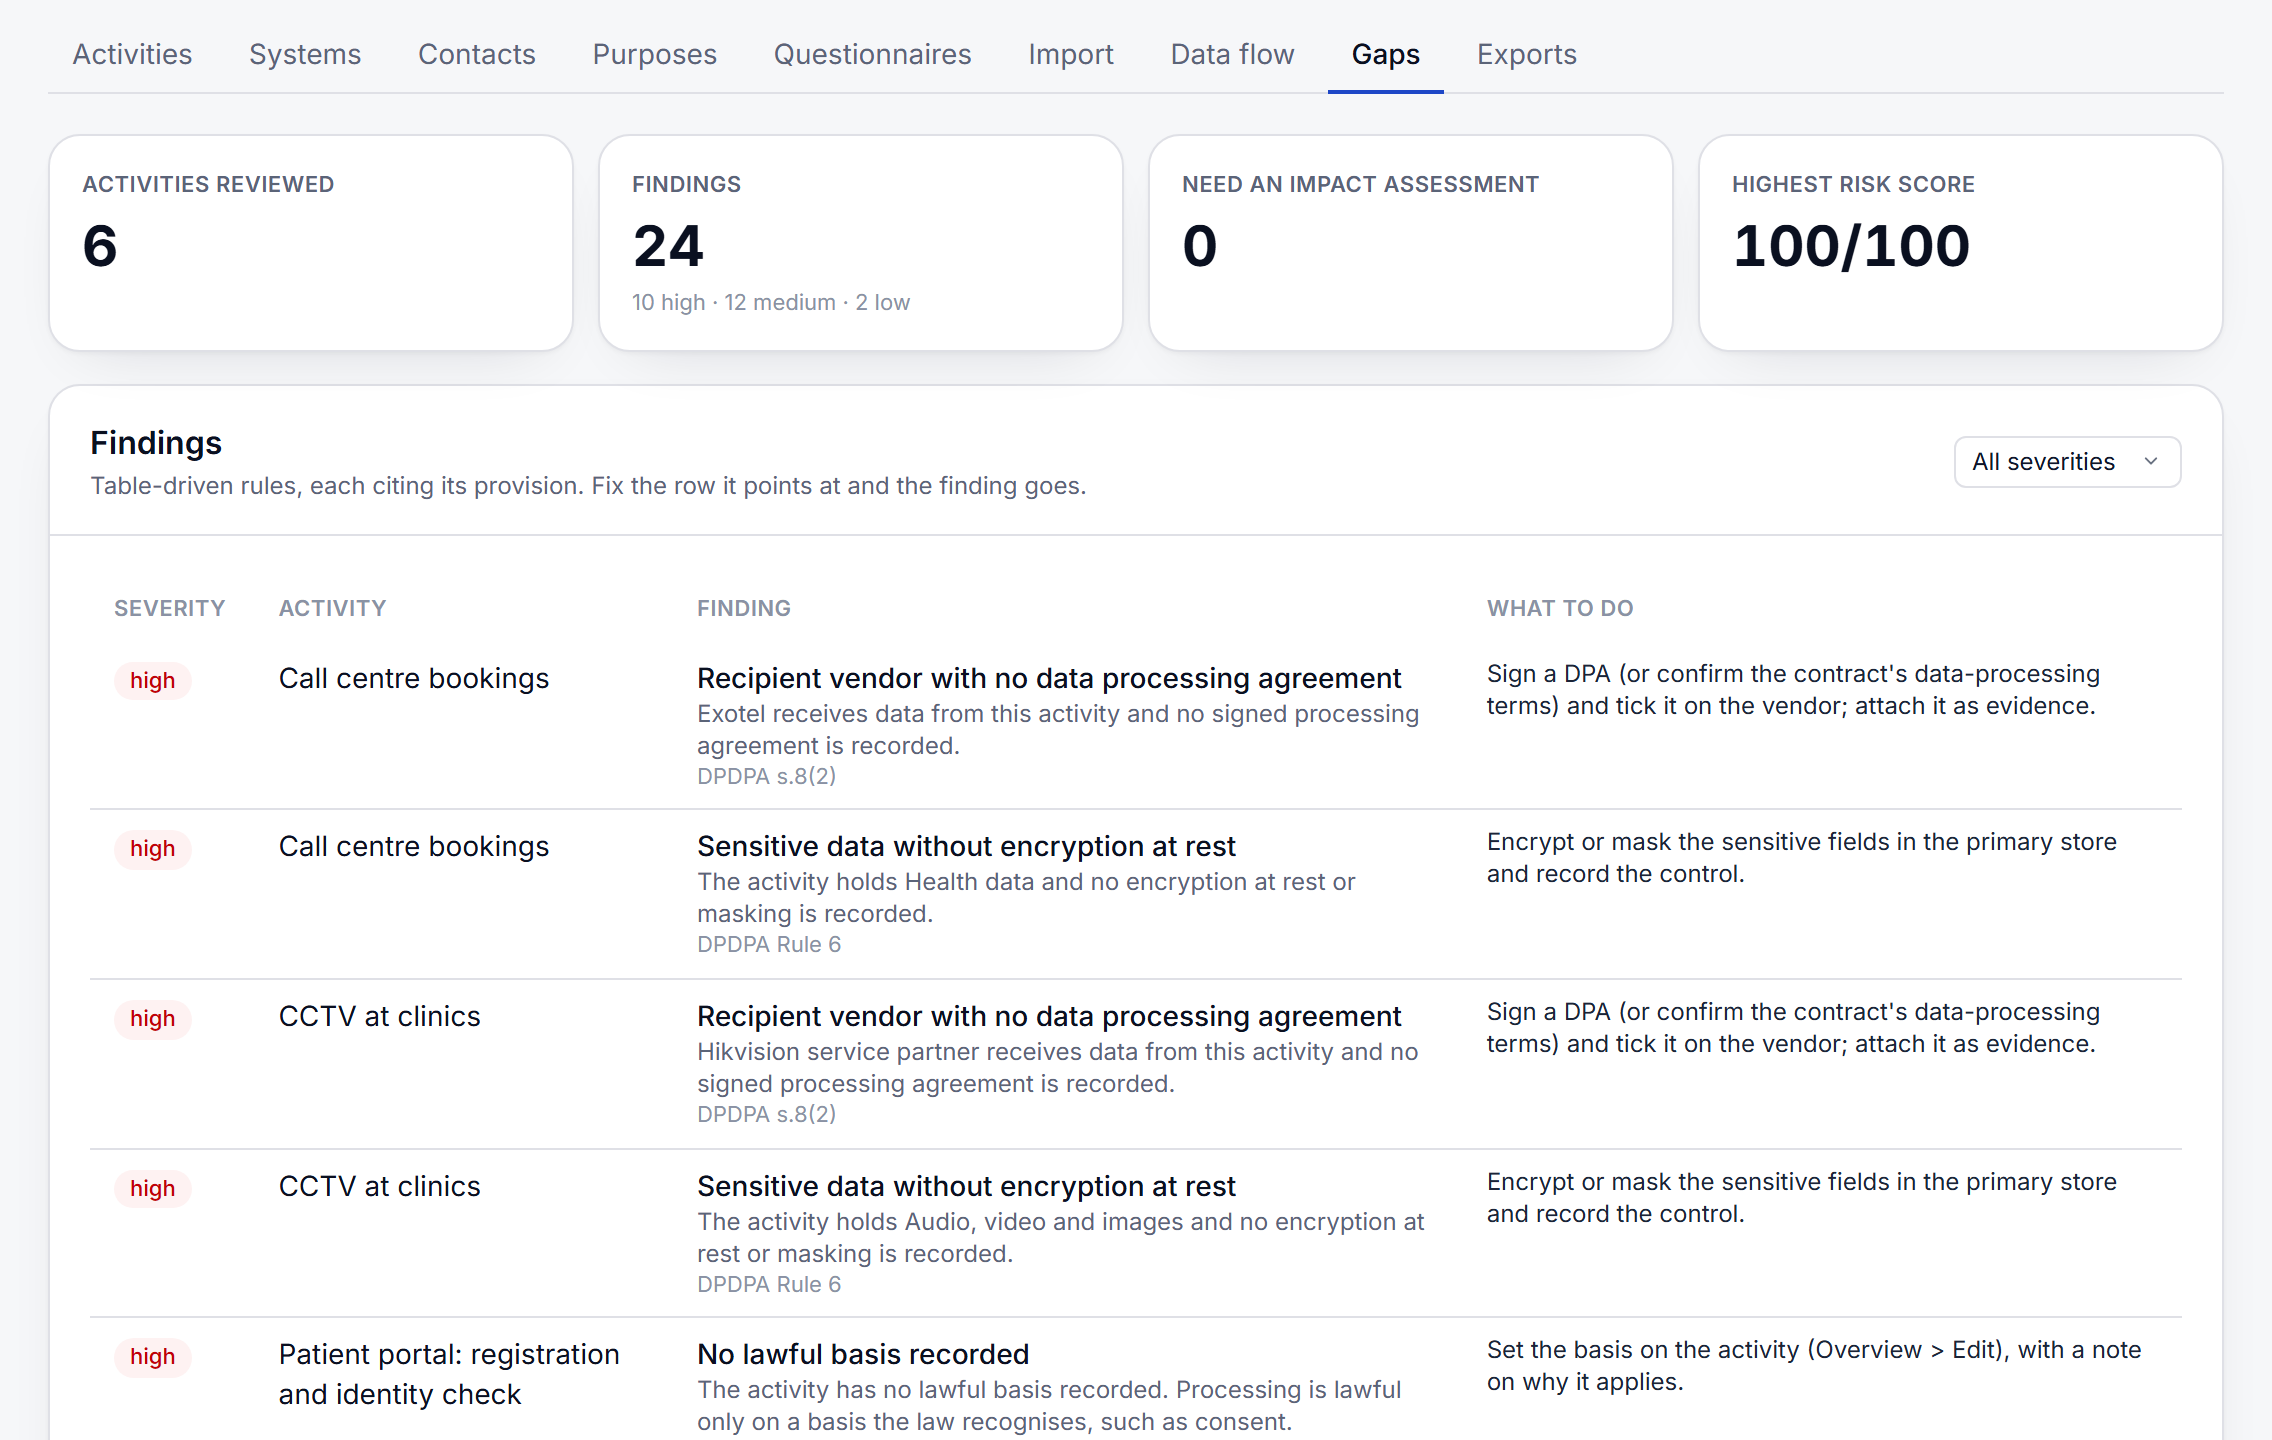Click the Exotel no data processing agreement finding
2272x1440 pixels.
1049,678
